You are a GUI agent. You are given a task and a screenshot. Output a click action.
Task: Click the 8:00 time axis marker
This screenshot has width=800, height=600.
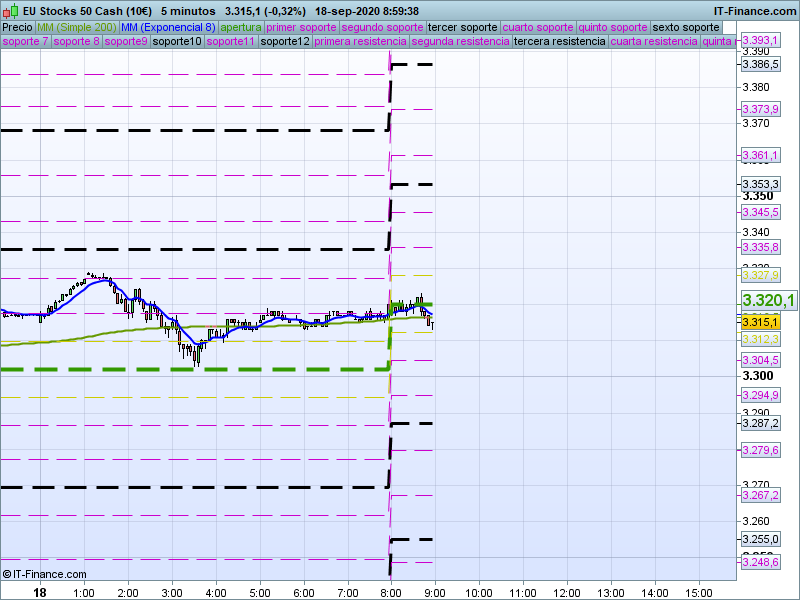tap(391, 593)
